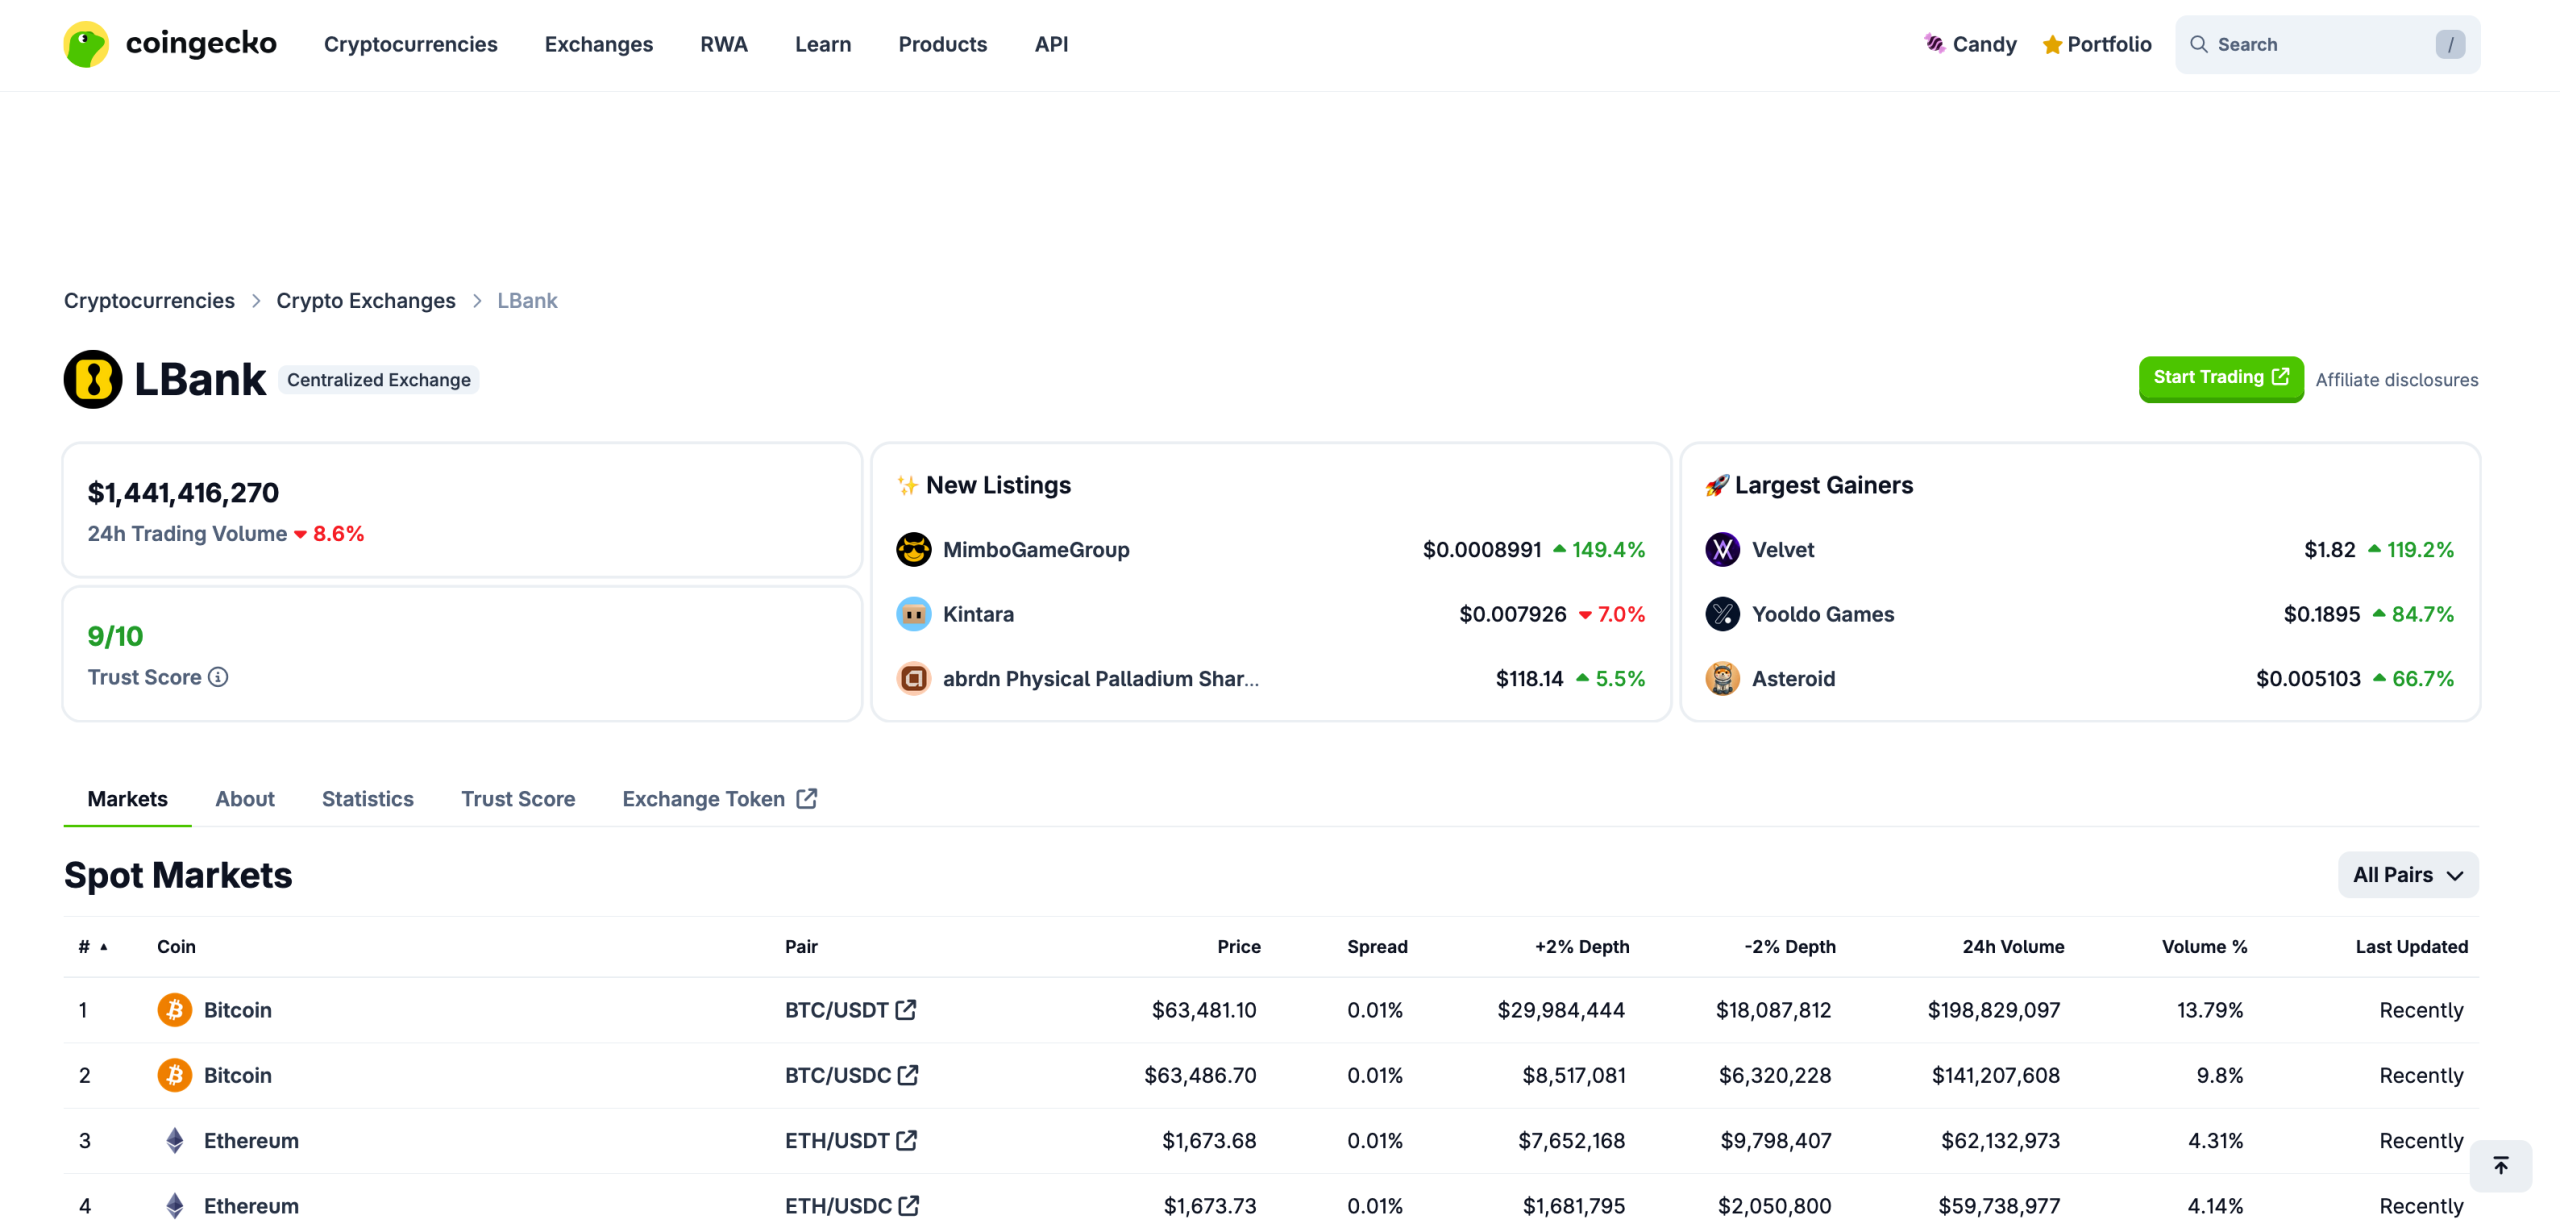Viewport: 2560px width, 1232px height.
Task: Go to Crypto Exchanges breadcrumb link
Action: pyautogui.click(x=366, y=301)
